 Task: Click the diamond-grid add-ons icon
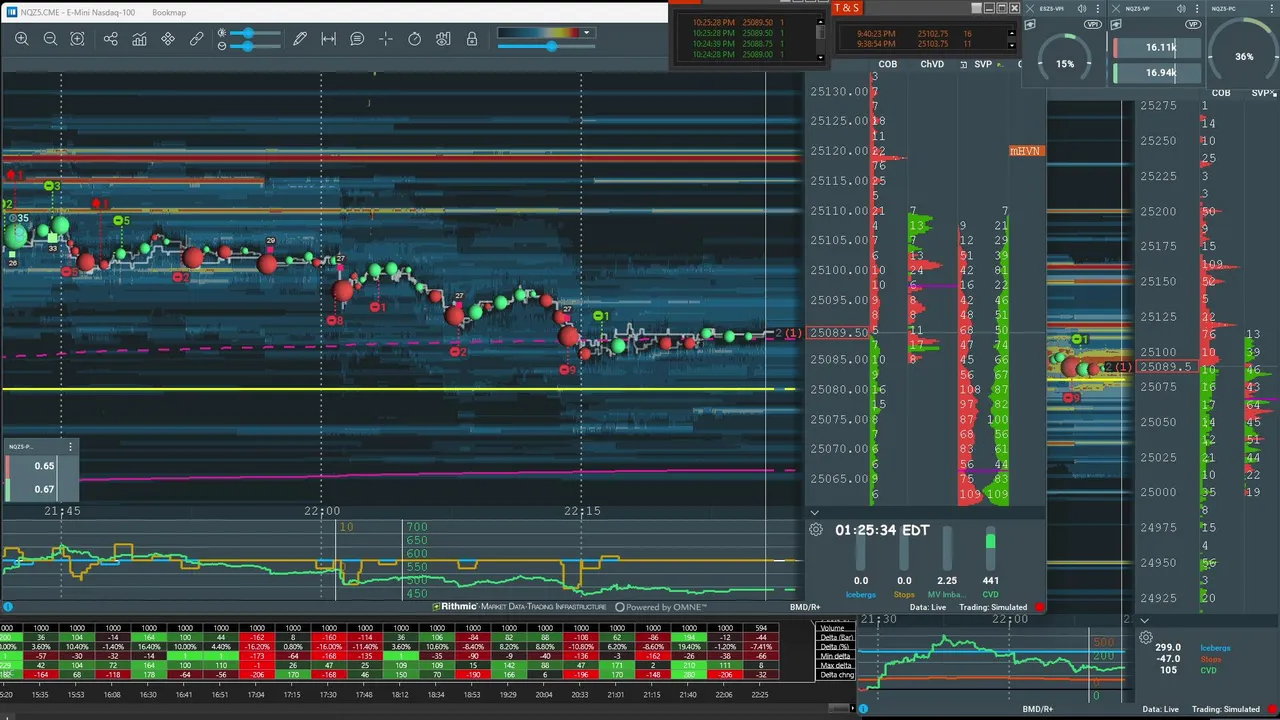(x=168, y=39)
